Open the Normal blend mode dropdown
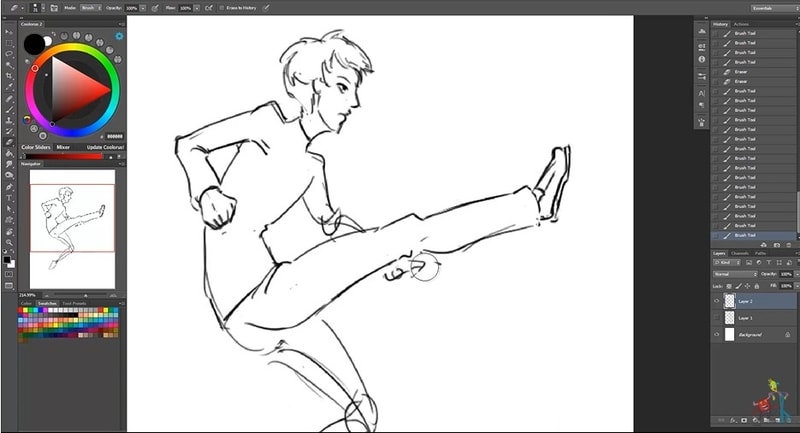This screenshot has width=800, height=433. 736,272
